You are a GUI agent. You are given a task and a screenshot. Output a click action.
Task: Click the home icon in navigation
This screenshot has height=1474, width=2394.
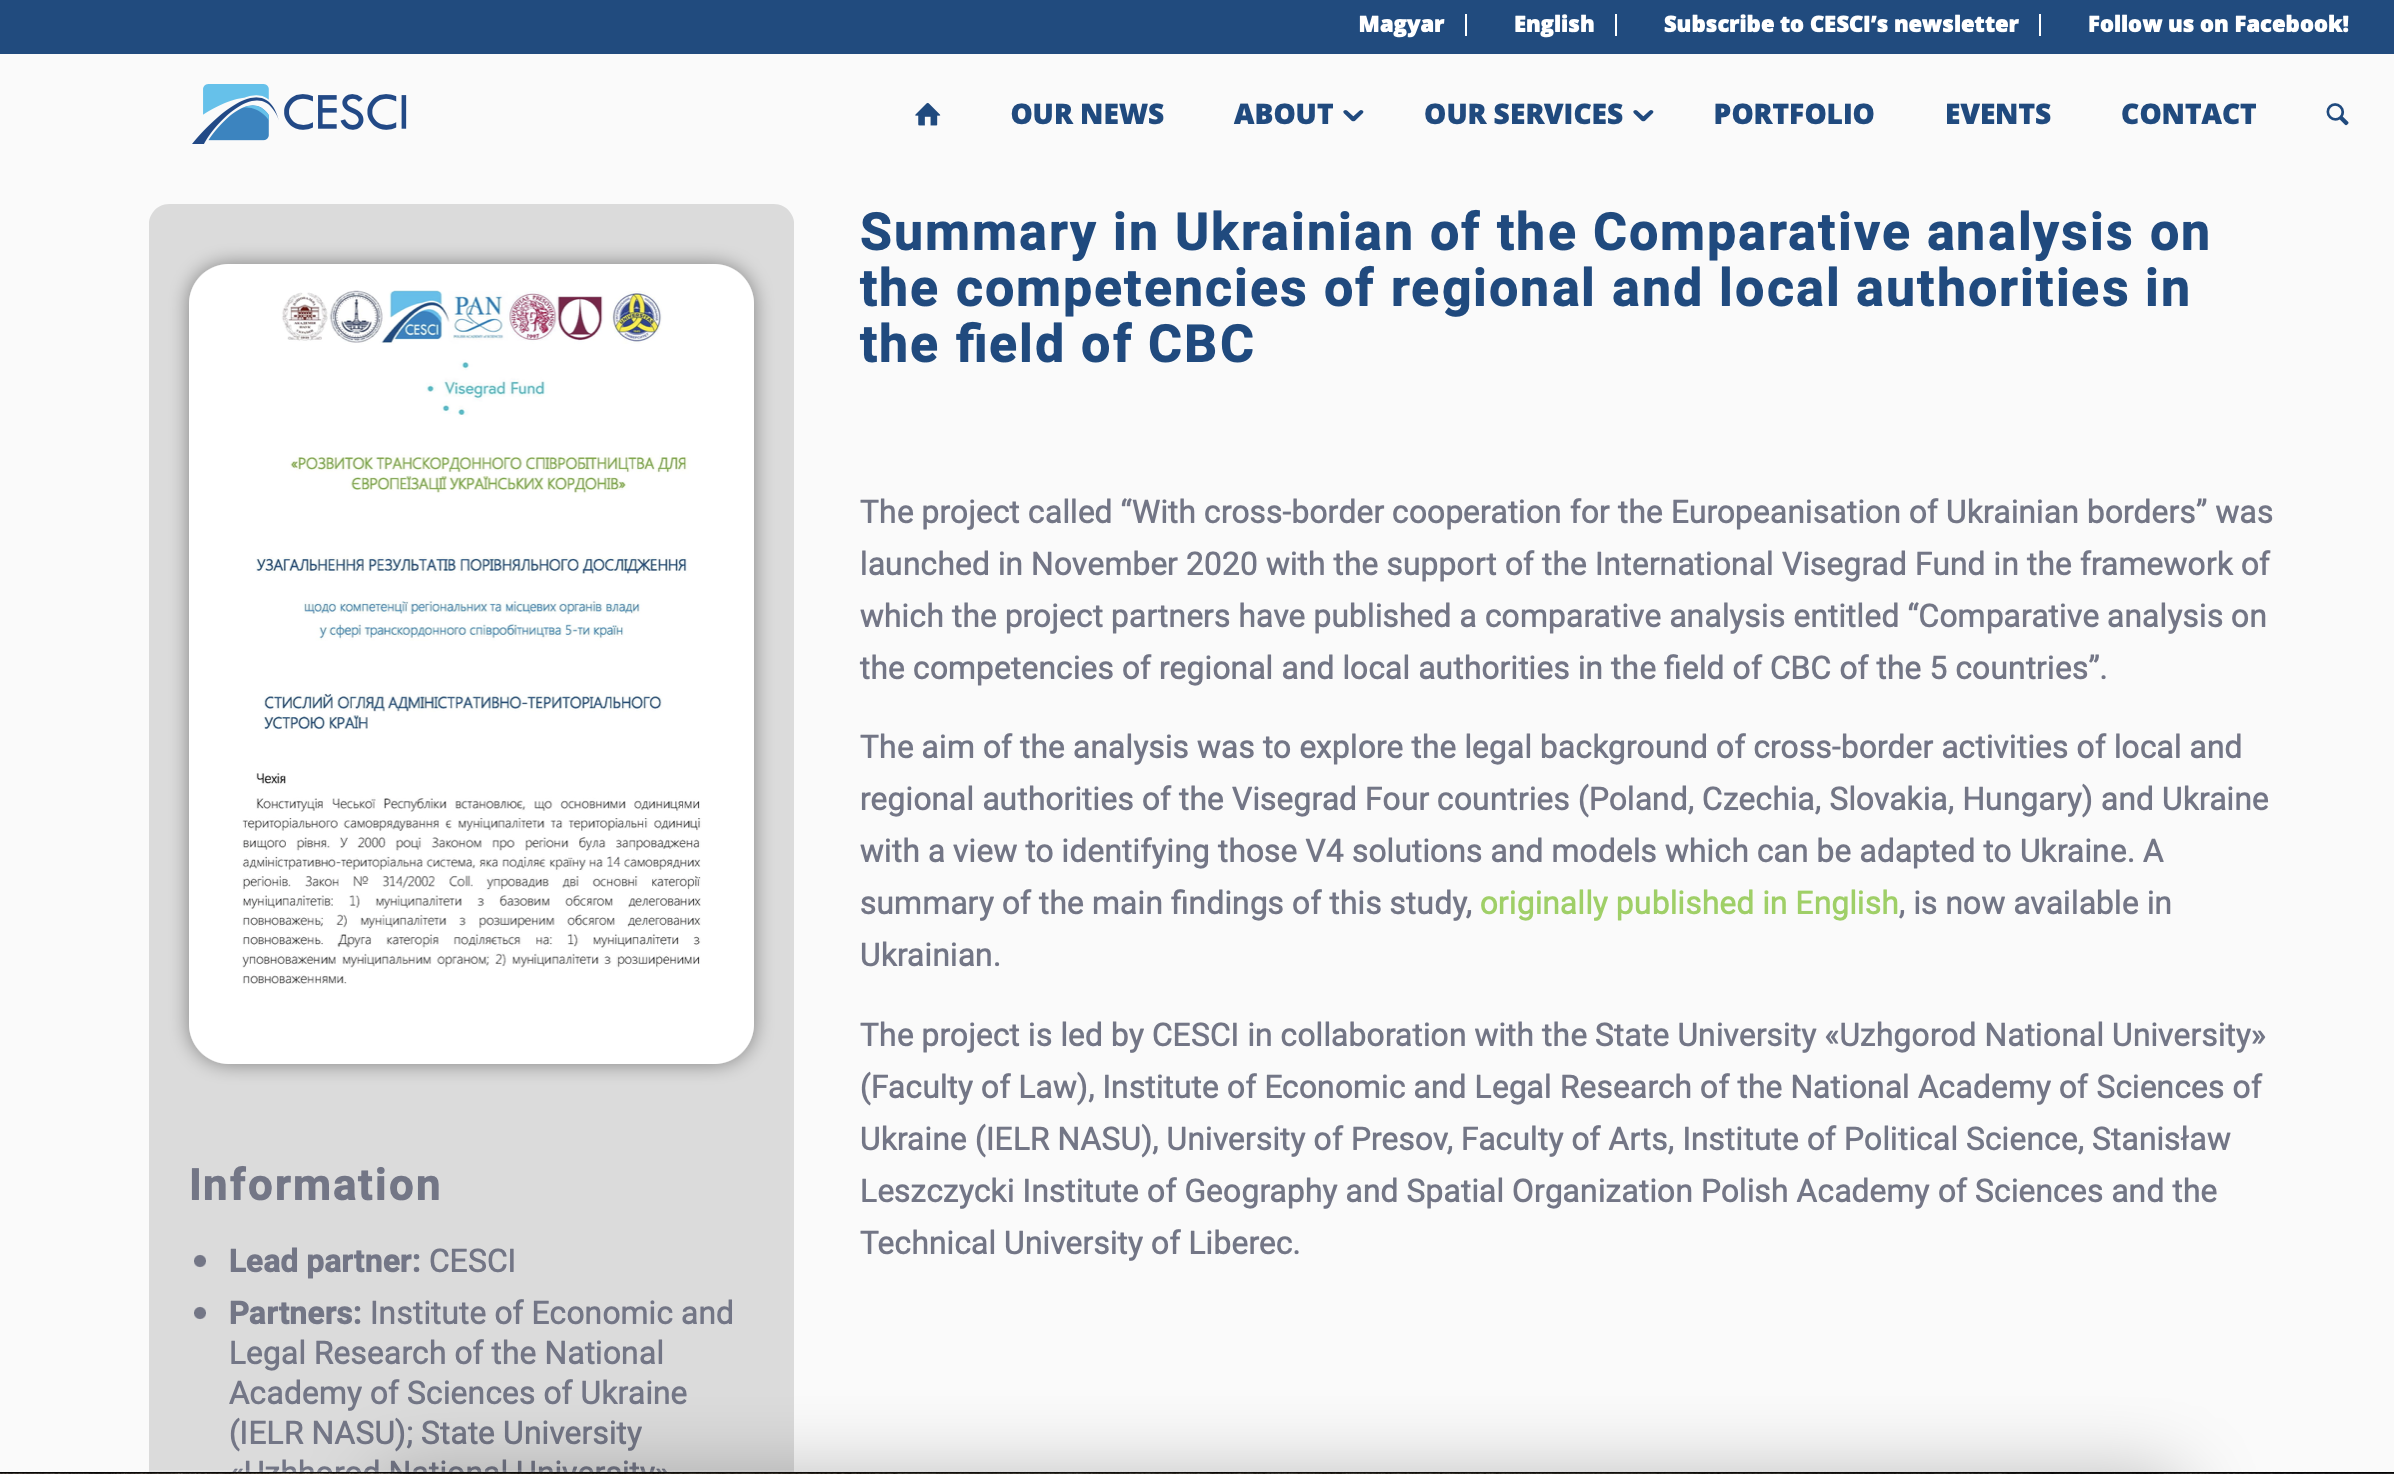coord(927,114)
